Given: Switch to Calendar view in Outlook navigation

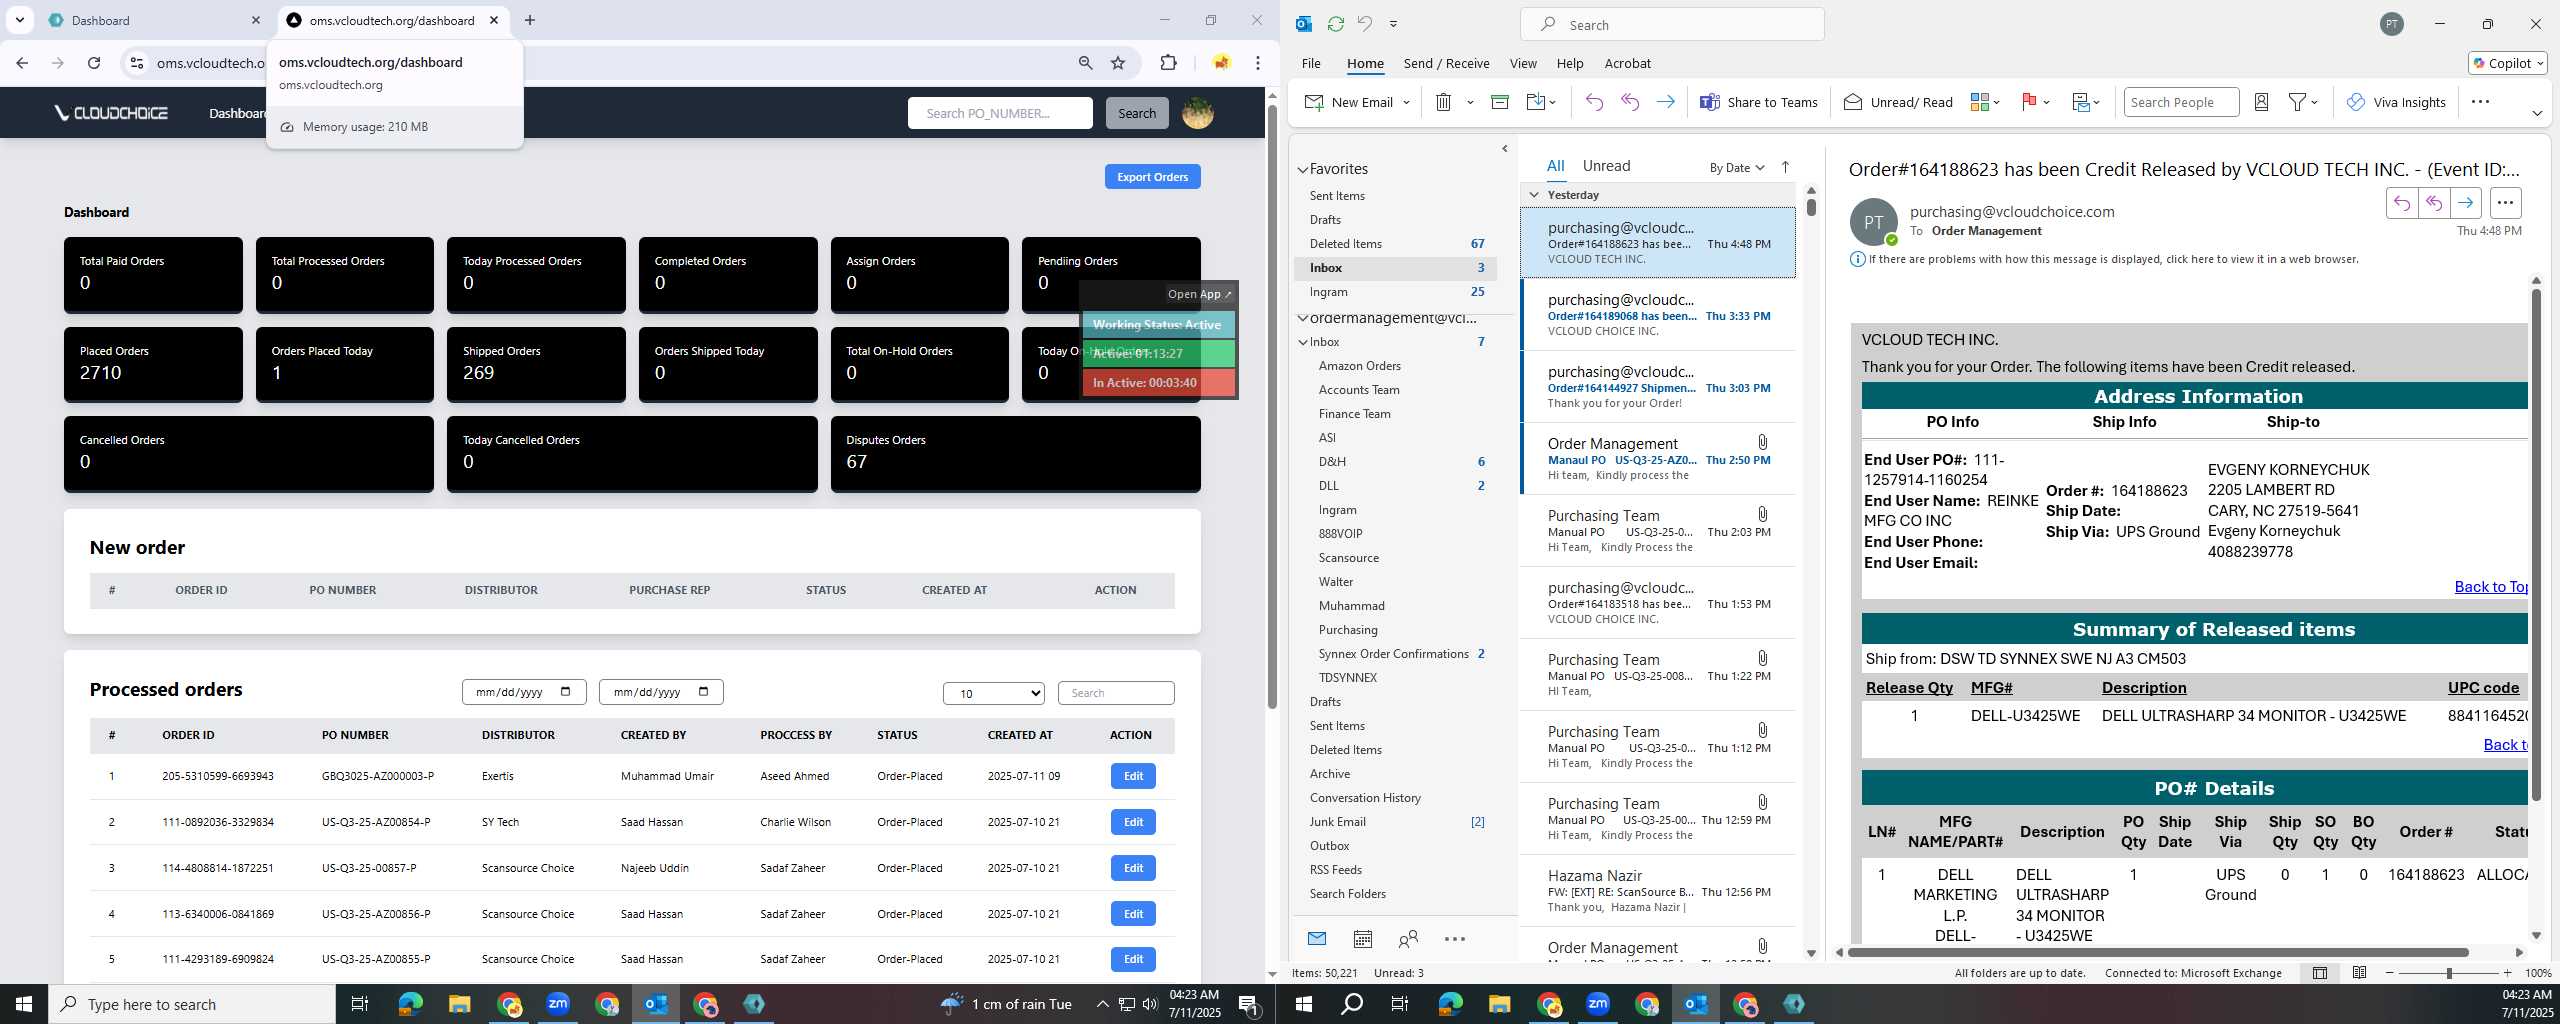Looking at the screenshot, I should (x=1362, y=939).
